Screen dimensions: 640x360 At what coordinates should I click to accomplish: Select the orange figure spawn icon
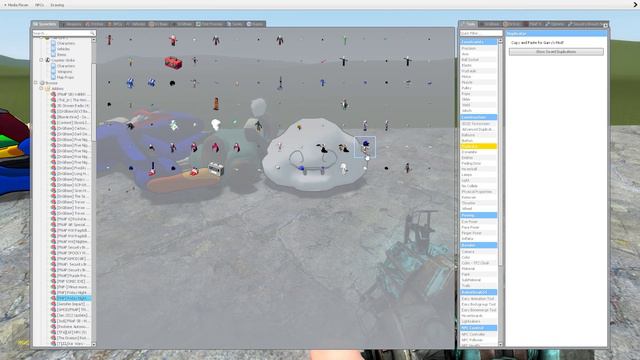point(216,104)
